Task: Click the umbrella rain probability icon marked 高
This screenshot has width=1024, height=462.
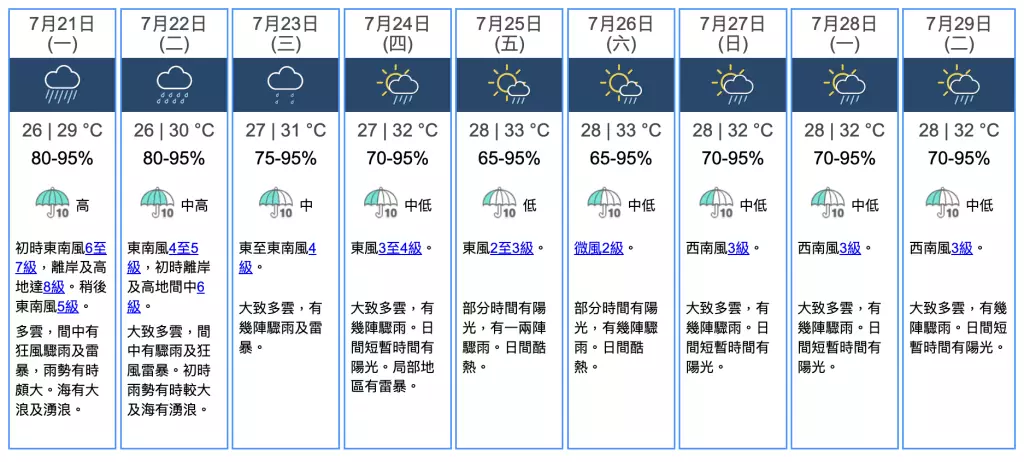Action: tap(52, 203)
